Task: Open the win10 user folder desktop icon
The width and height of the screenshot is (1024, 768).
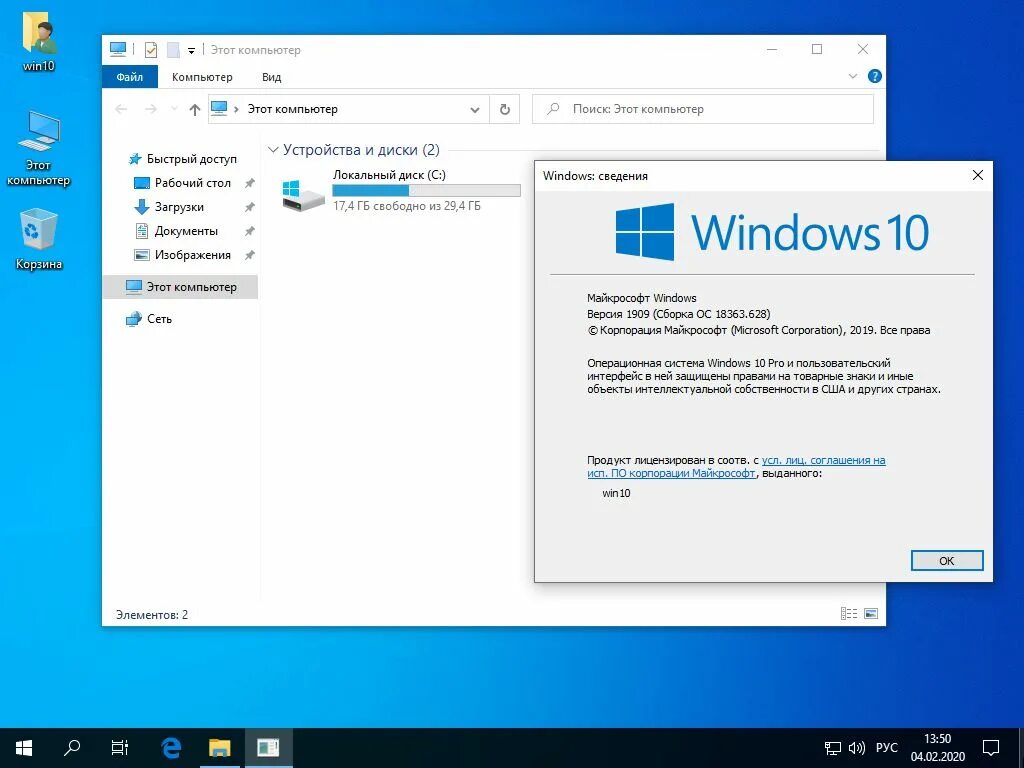Action: tap(39, 40)
